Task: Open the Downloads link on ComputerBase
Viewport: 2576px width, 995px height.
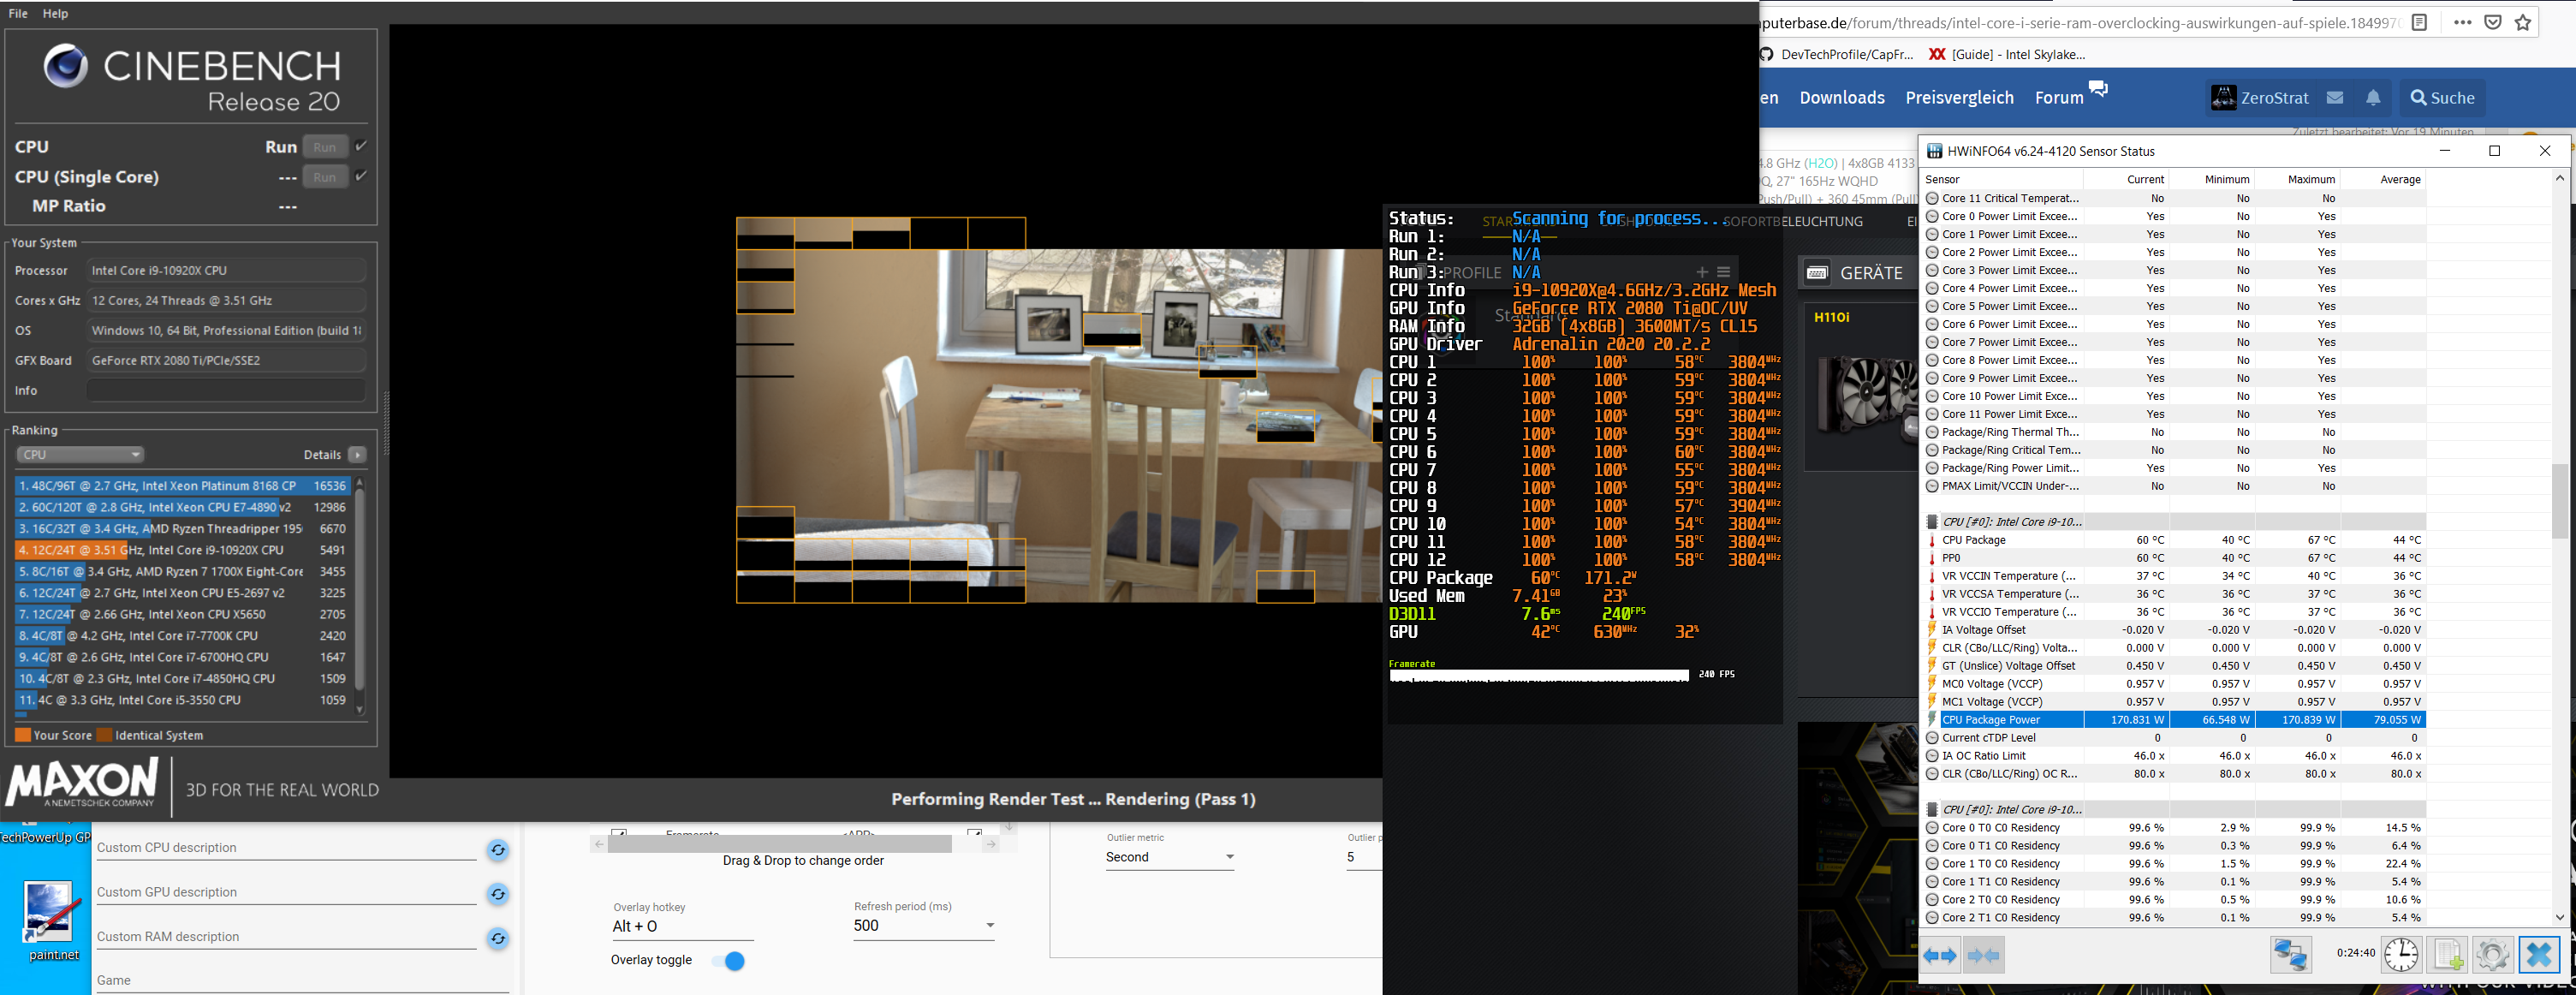Action: (1842, 97)
